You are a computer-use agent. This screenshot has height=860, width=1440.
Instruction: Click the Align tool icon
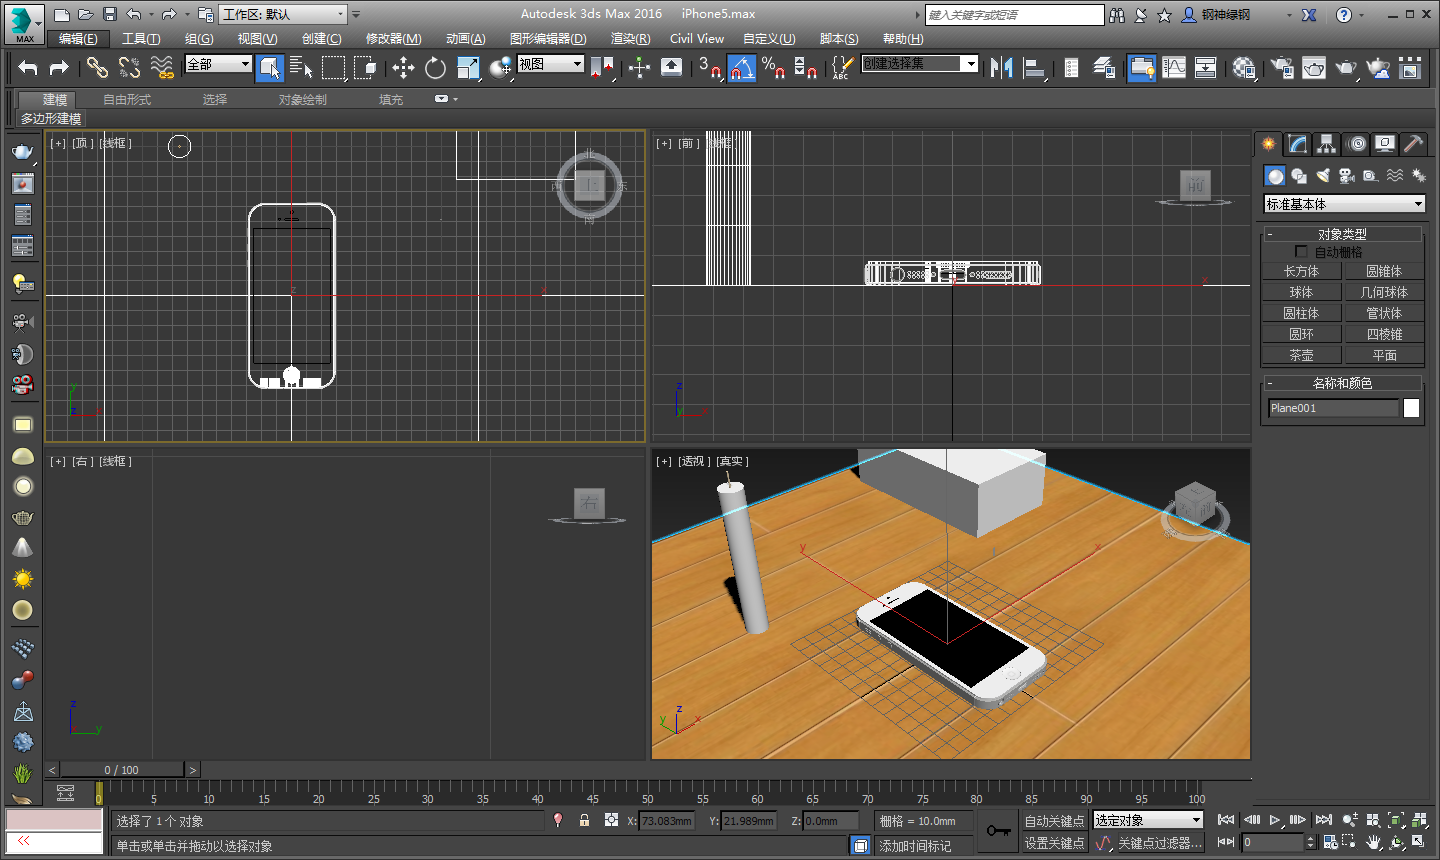pos(1034,67)
